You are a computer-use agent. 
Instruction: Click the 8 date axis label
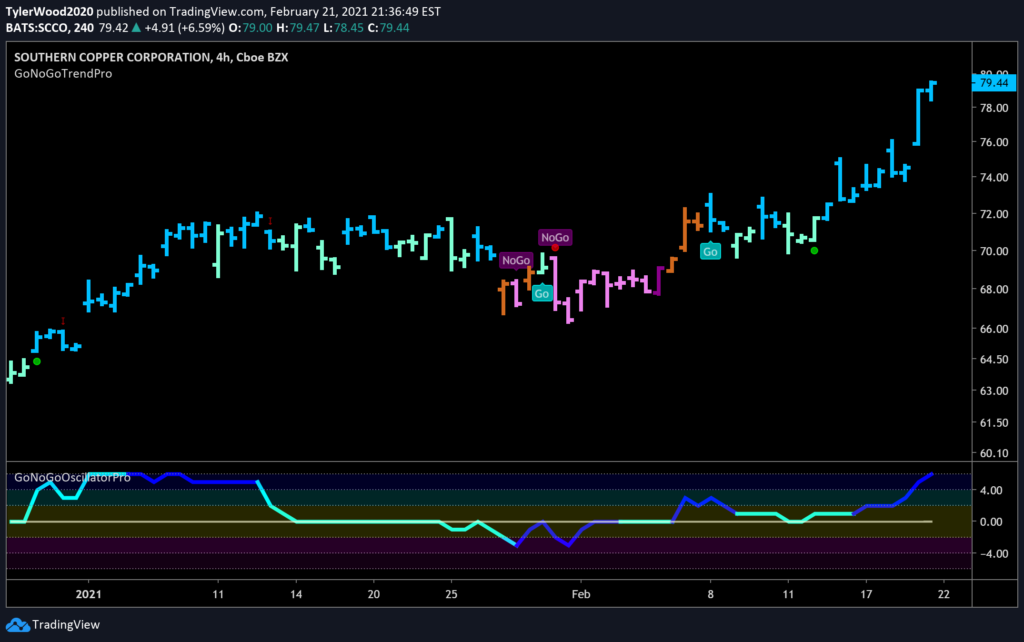pyautogui.click(x=711, y=594)
